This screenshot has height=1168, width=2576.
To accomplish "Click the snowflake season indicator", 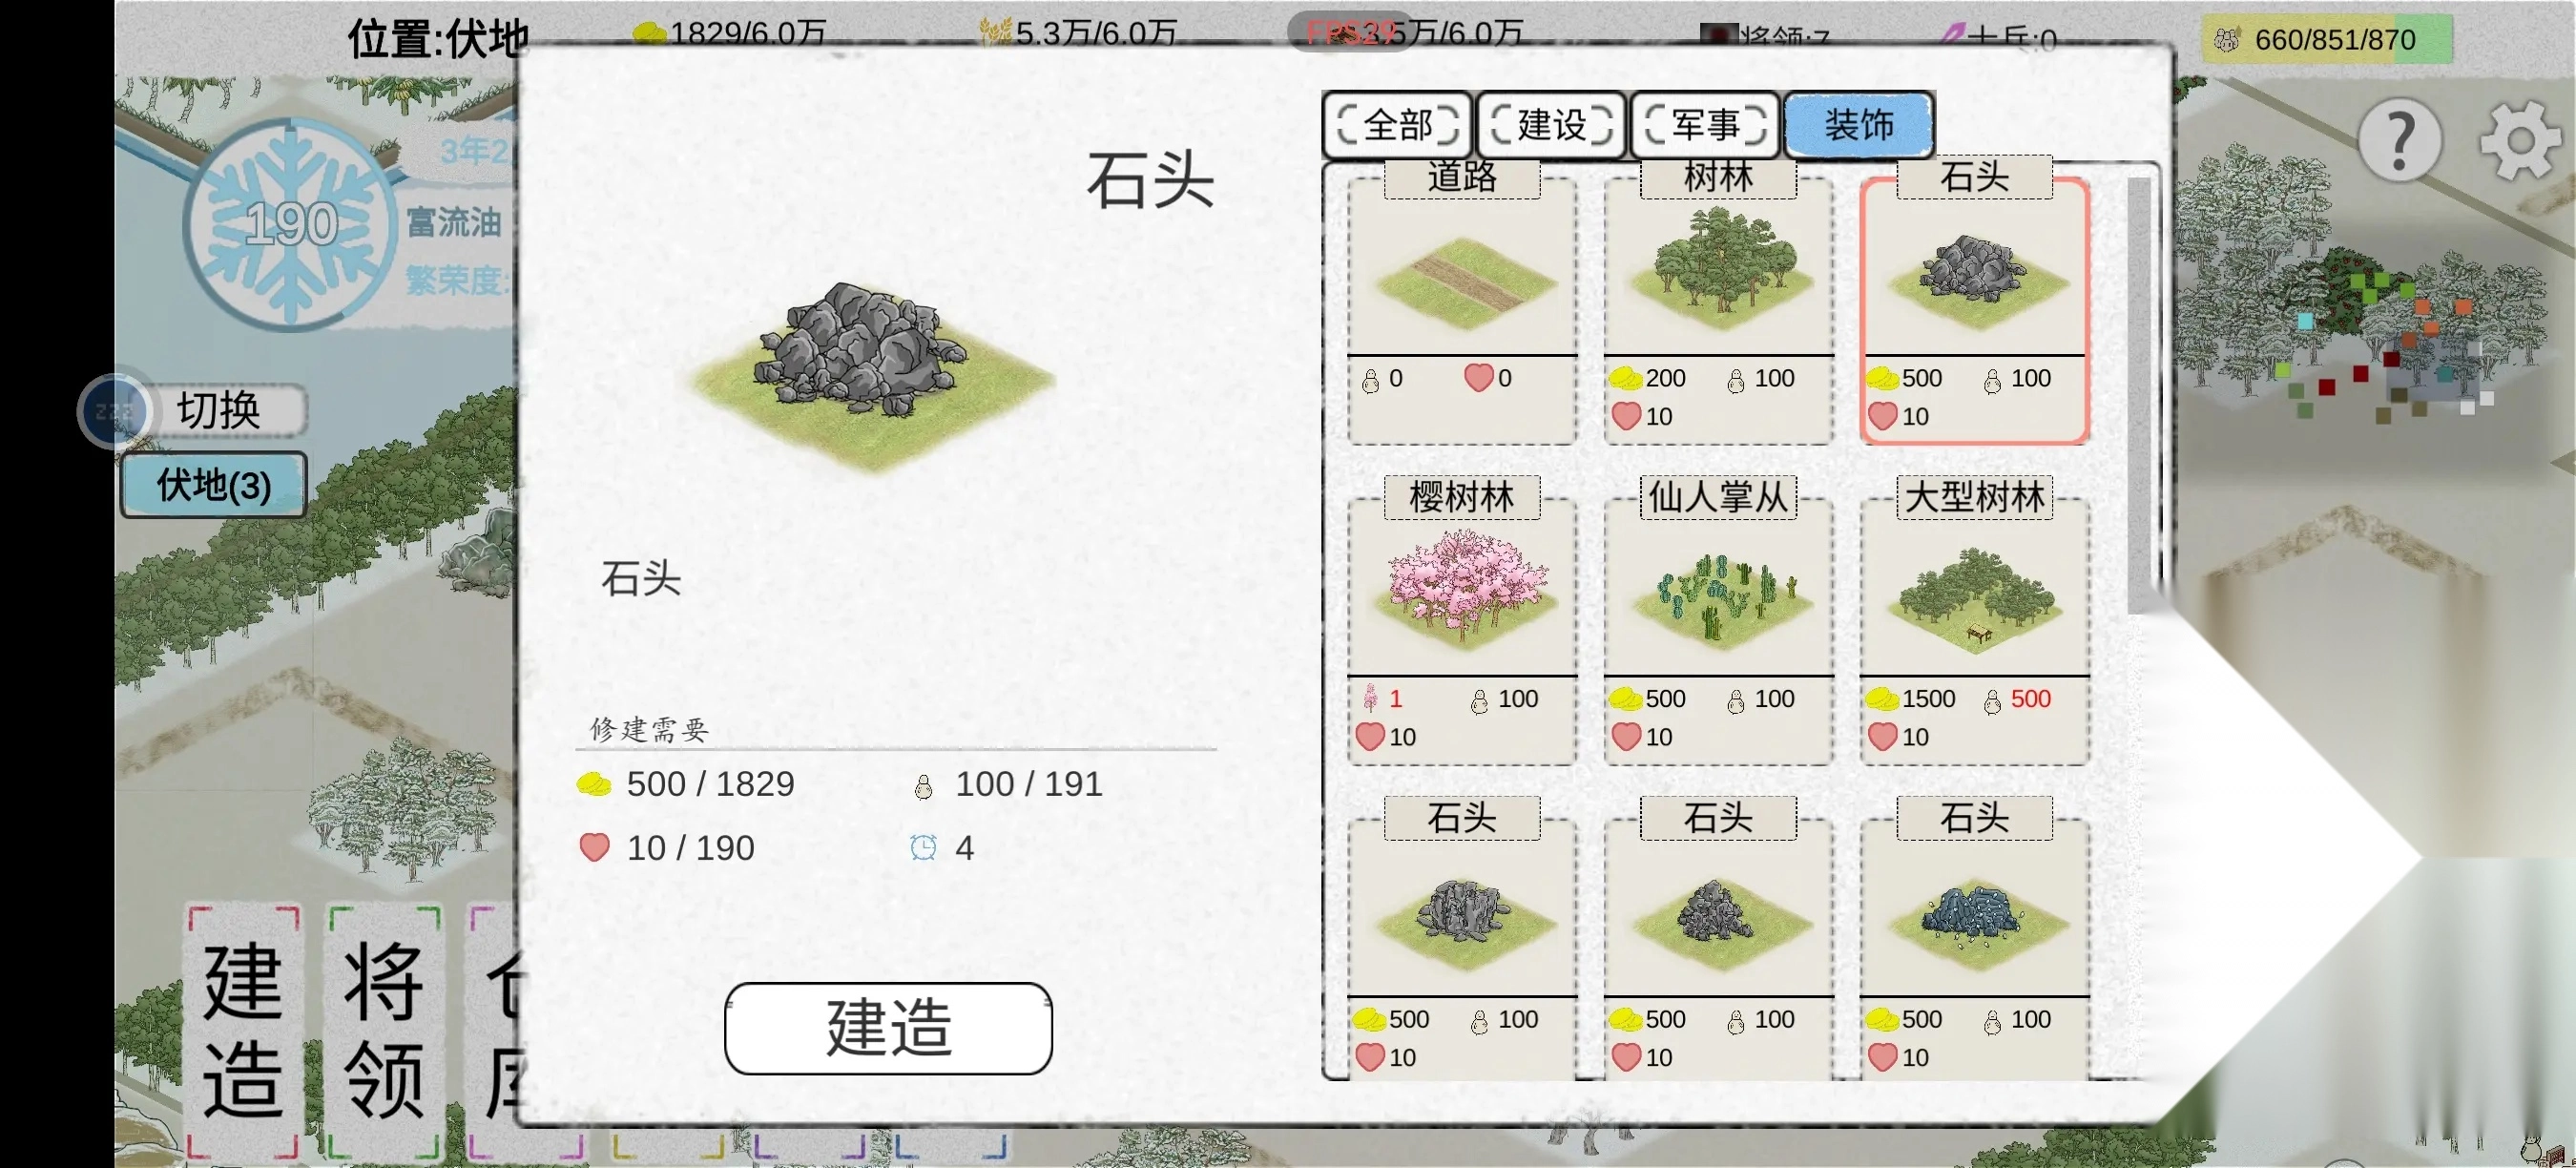I will coord(290,224).
